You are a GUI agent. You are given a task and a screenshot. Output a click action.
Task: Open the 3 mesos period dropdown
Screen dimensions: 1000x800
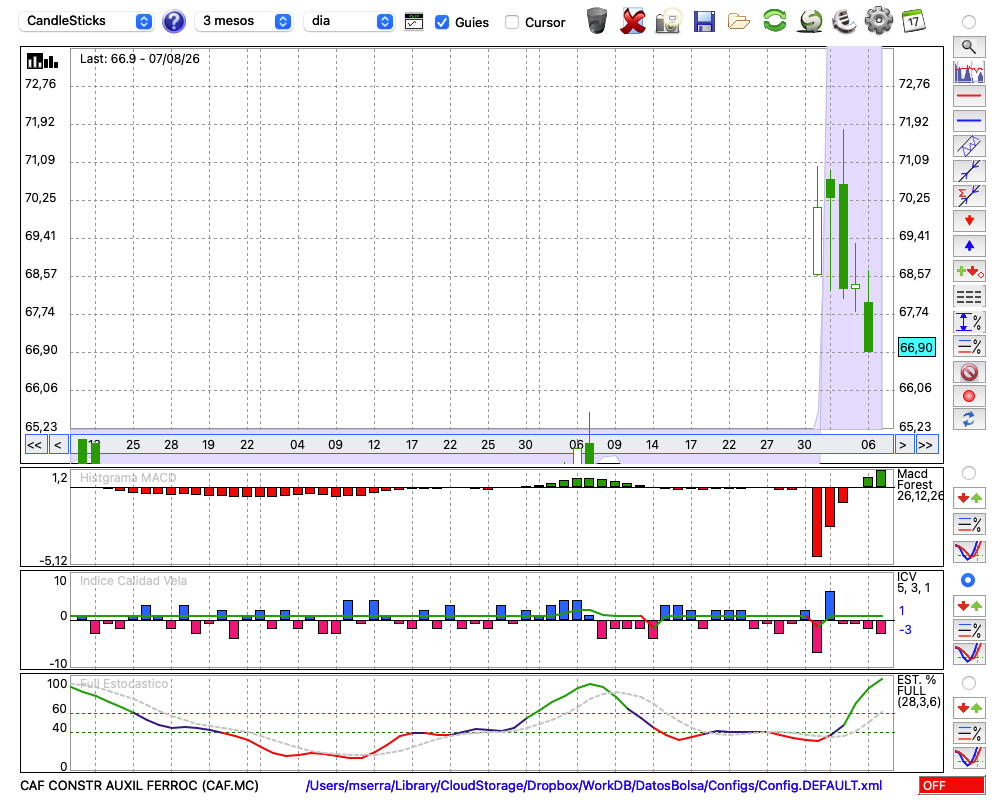243,21
